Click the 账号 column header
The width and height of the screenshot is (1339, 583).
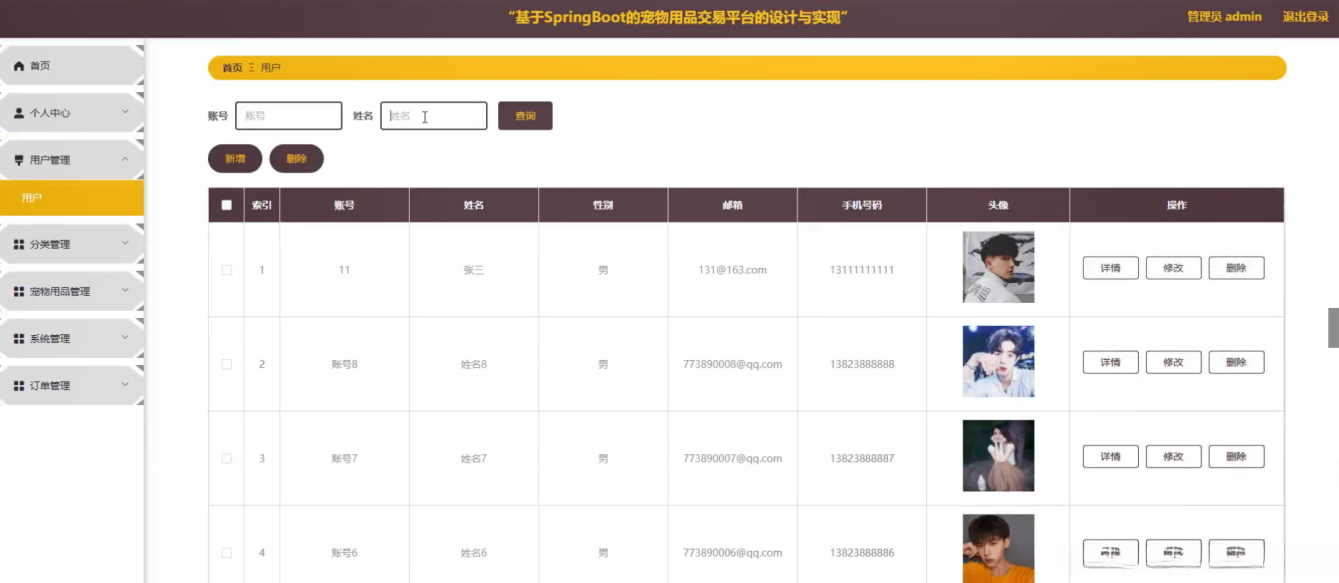pyautogui.click(x=344, y=205)
